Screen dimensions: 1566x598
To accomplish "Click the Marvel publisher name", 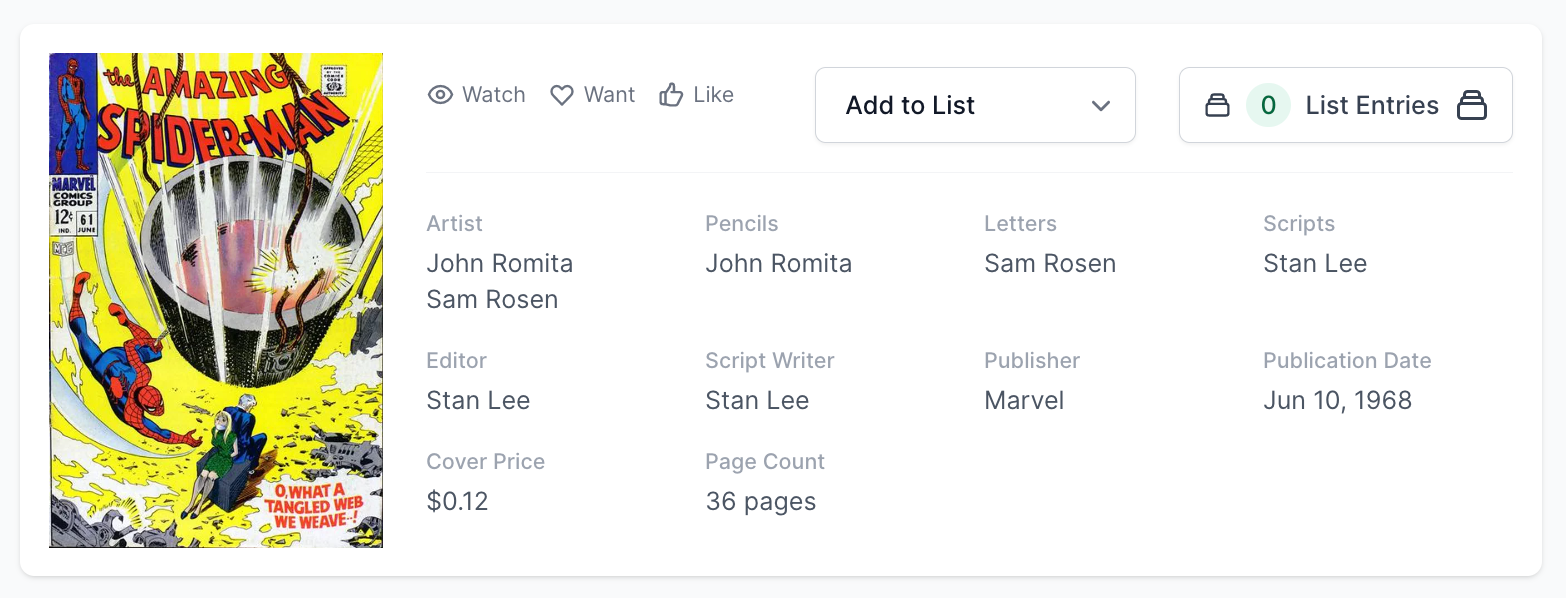I will pyautogui.click(x=1024, y=401).
